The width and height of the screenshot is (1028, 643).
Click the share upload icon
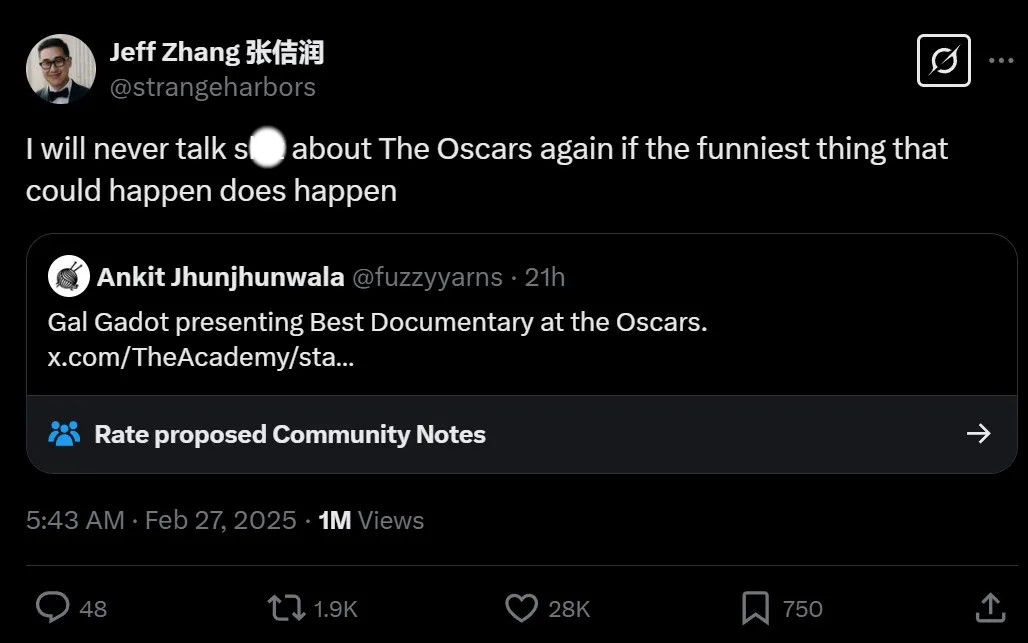pos(989,607)
